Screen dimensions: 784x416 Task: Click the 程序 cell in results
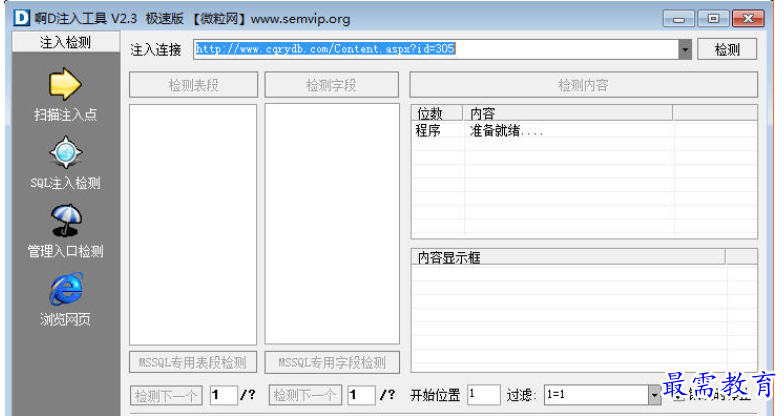point(428,131)
